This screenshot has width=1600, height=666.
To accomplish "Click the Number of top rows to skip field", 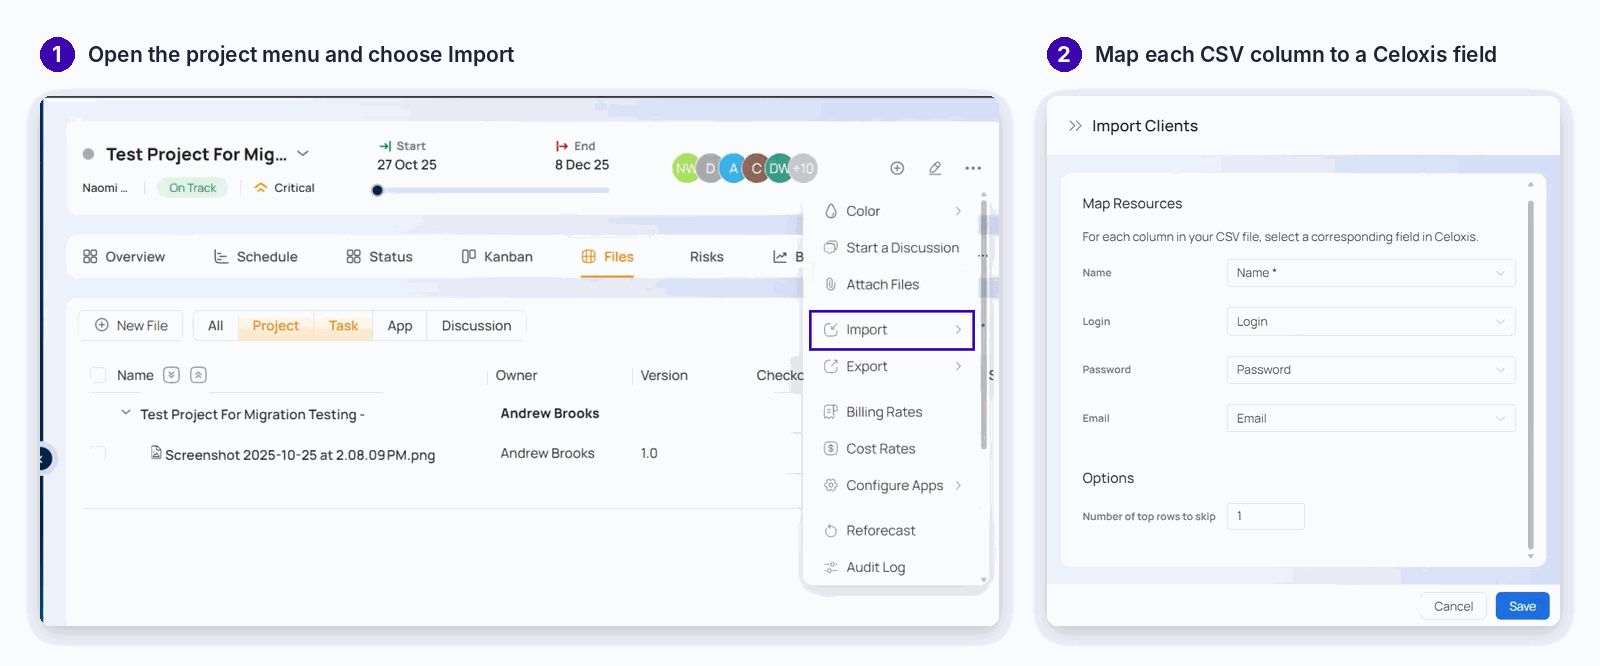I will pyautogui.click(x=1265, y=516).
